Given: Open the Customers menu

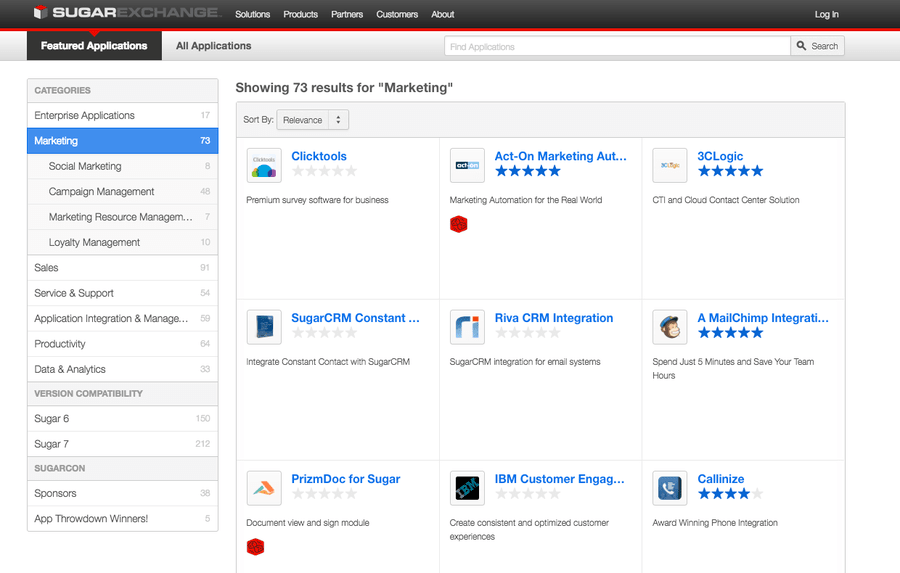Looking at the screenshot, I should coord(397,14).
